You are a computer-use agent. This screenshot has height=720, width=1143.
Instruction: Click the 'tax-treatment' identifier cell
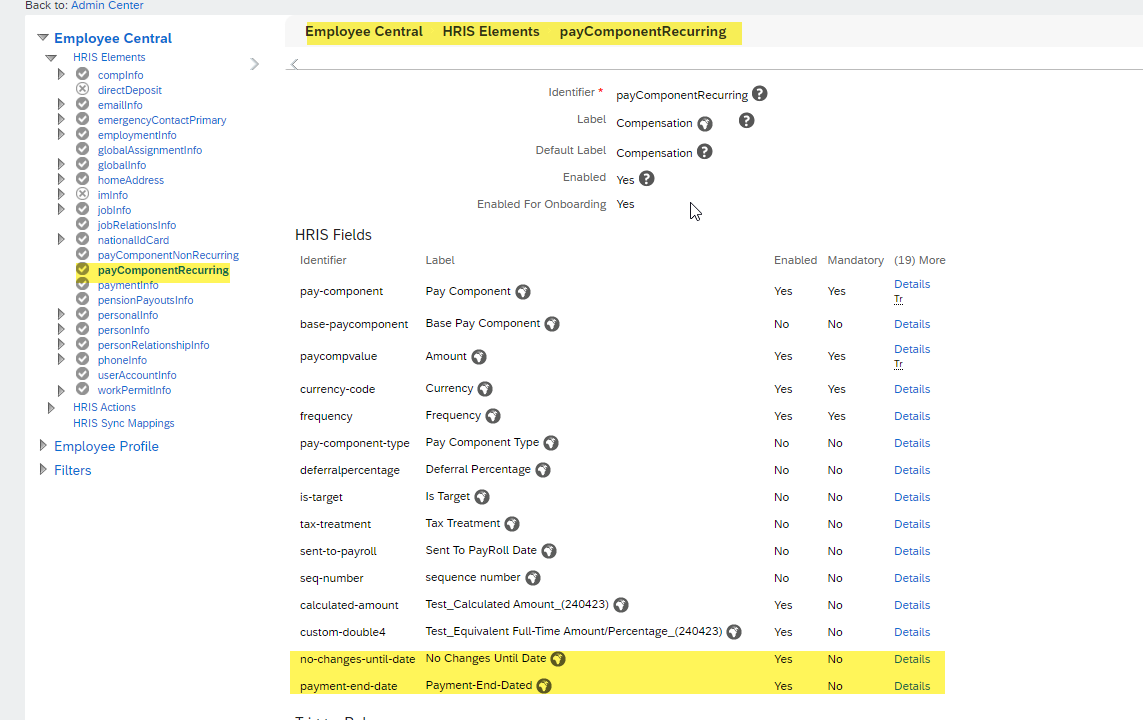pos(335,524)
